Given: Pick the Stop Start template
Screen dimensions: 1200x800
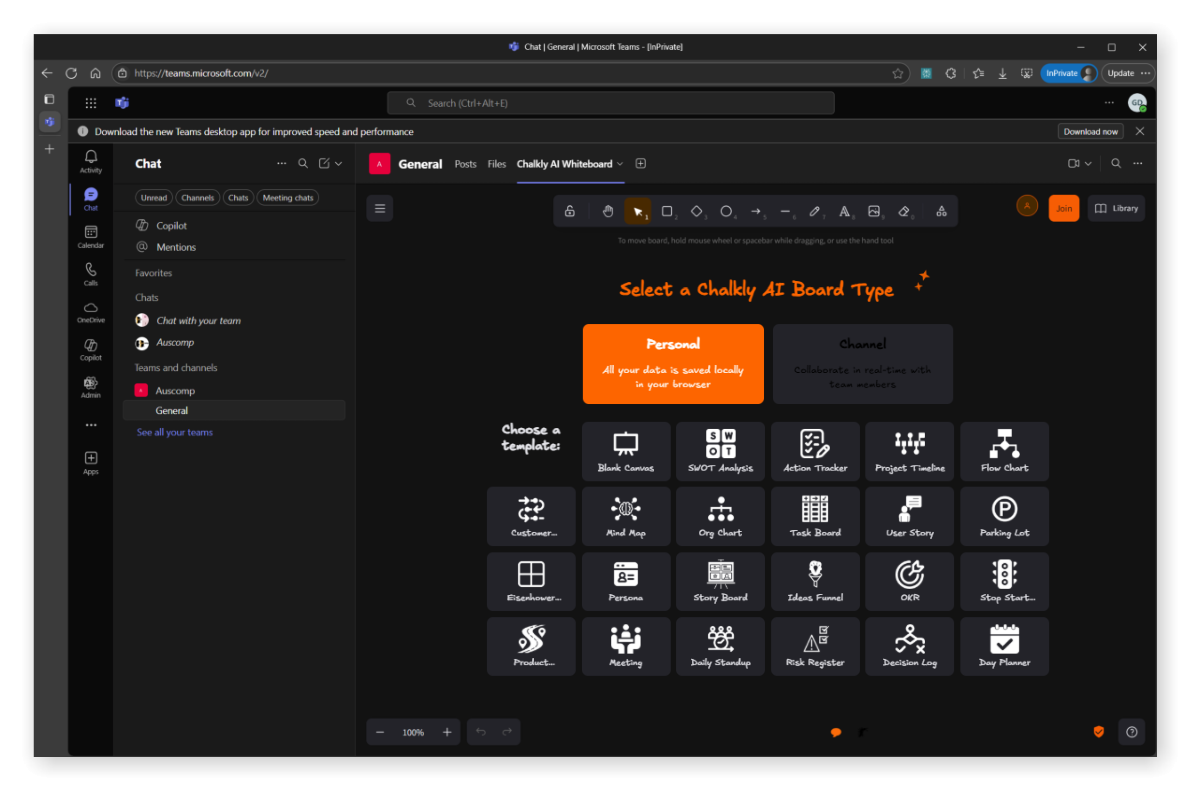Looking at the screenshot, I should pyautogui.click(x=1005, y=582).
